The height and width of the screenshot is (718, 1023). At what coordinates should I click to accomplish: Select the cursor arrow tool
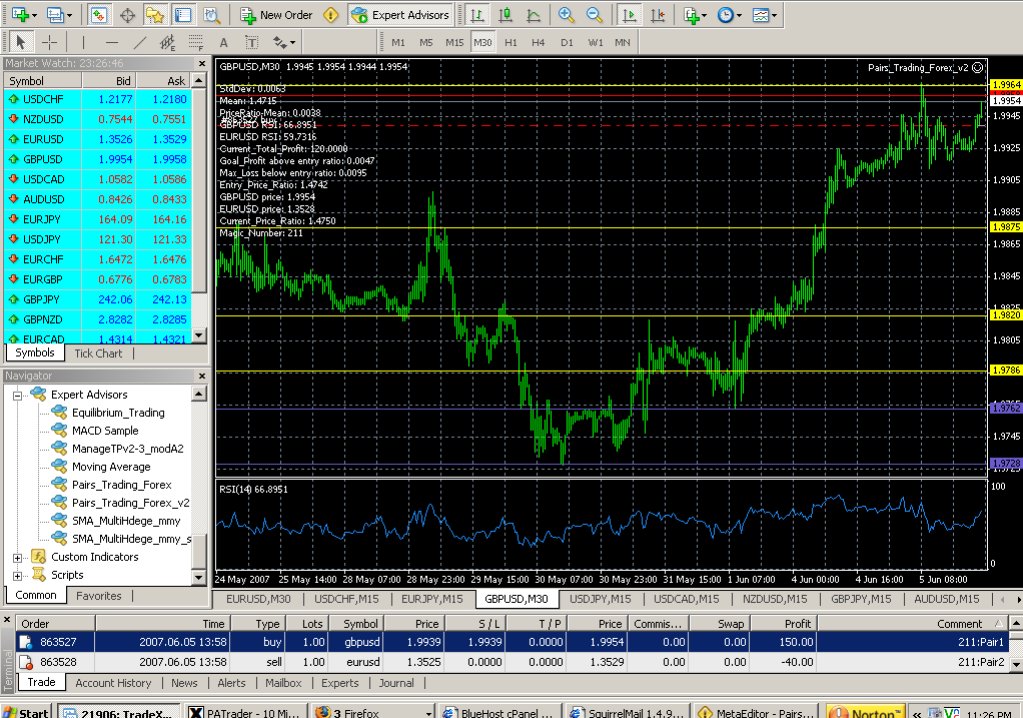point(20,42)
